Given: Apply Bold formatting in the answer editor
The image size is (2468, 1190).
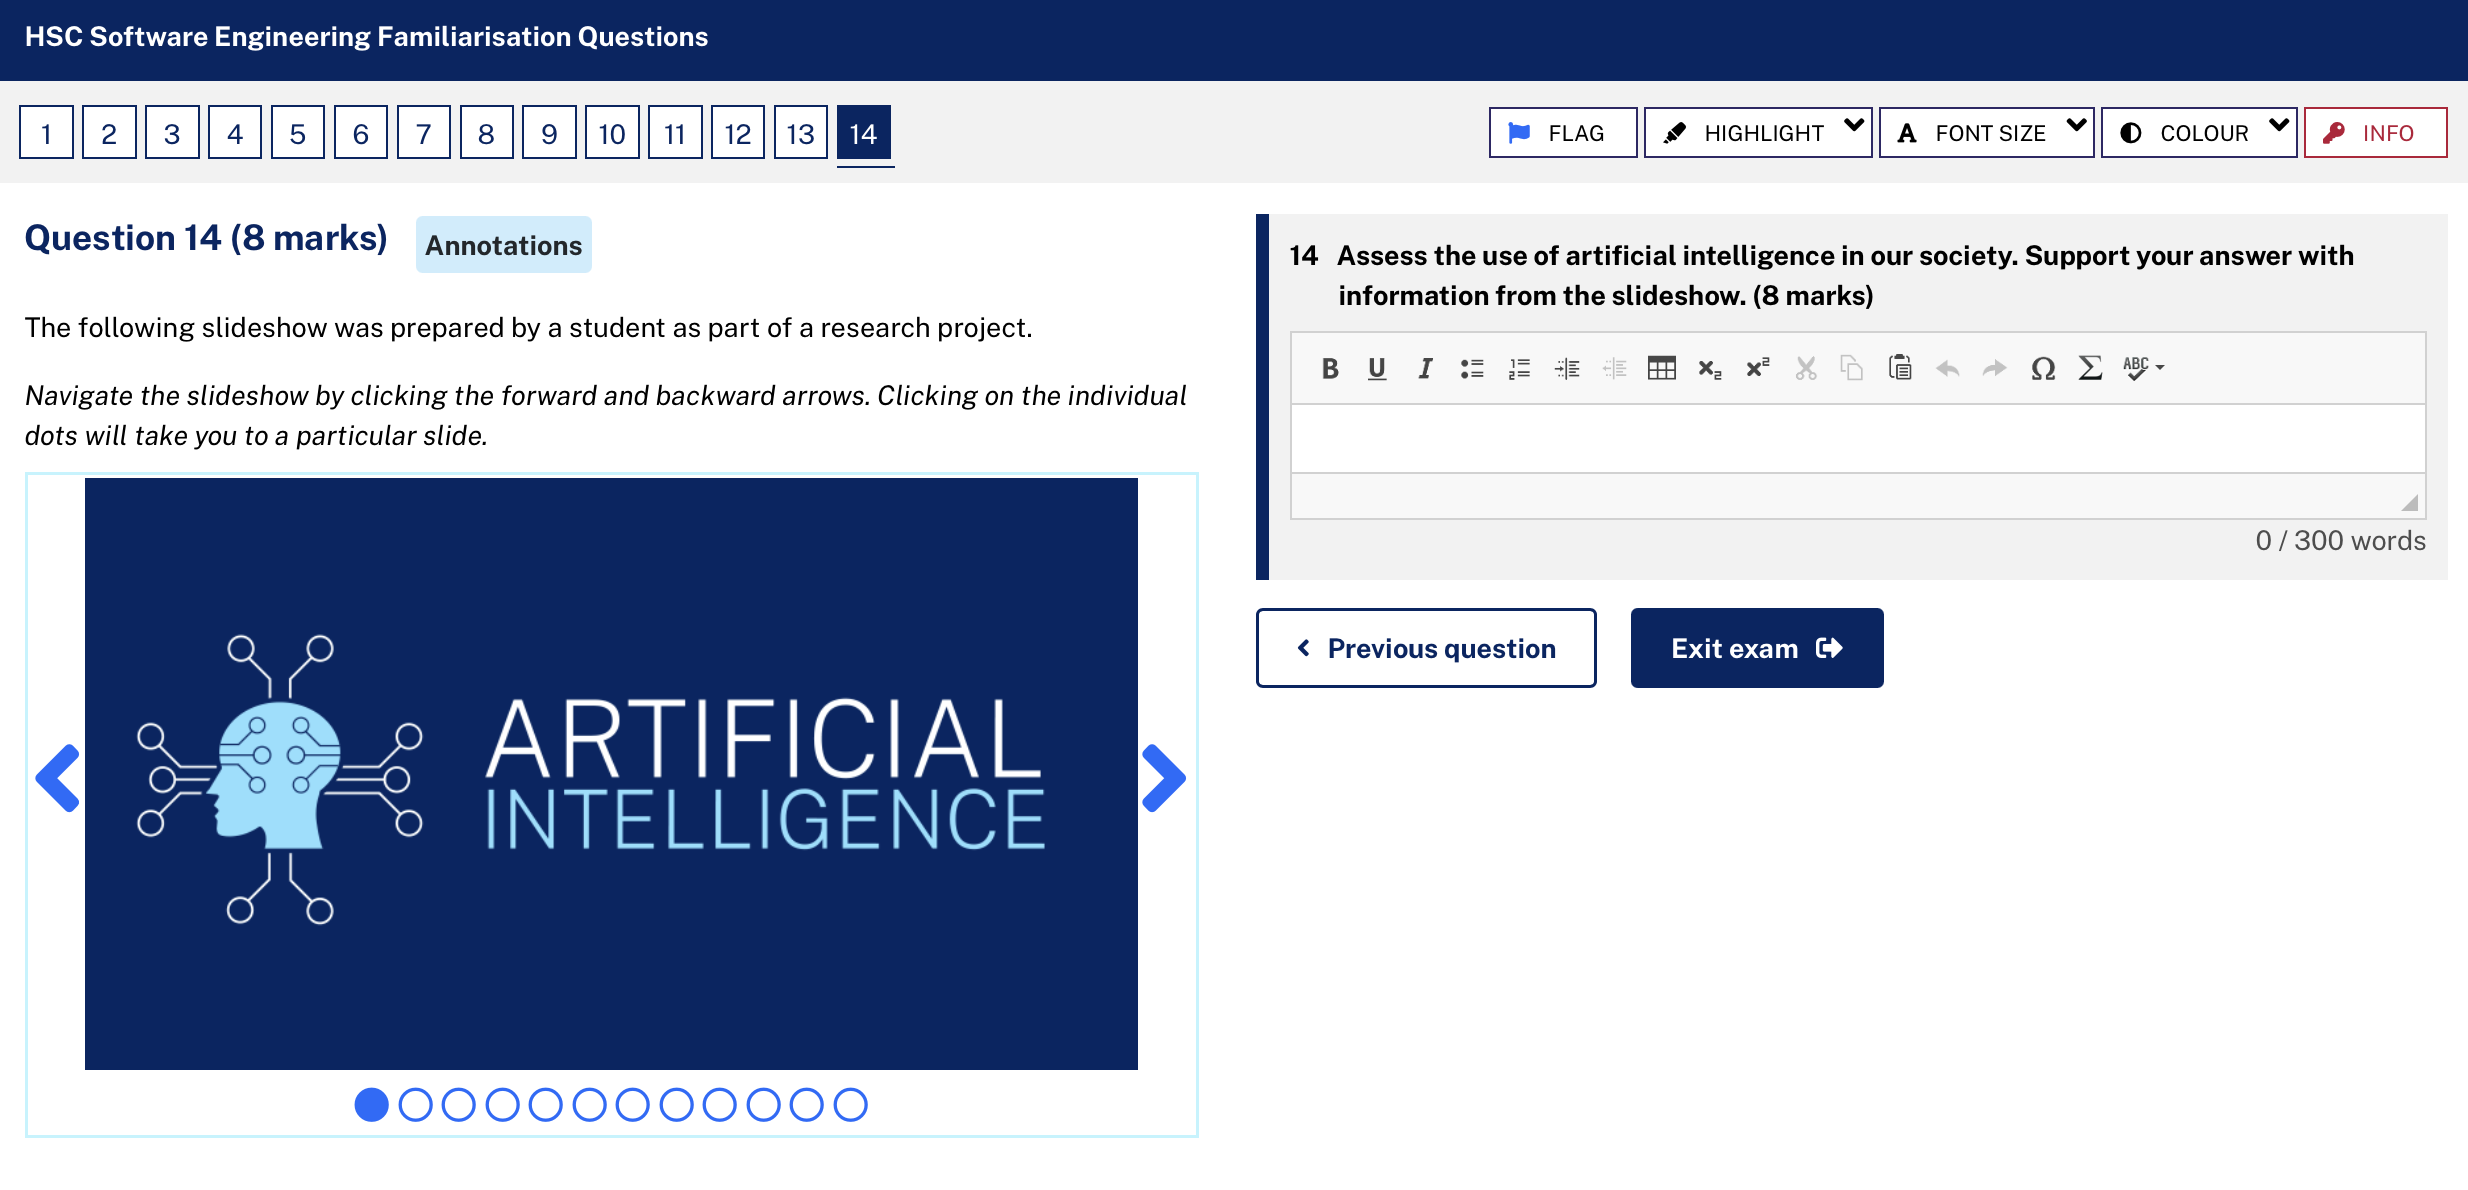Looking at the screenshot, I should tap(1329, 368).
